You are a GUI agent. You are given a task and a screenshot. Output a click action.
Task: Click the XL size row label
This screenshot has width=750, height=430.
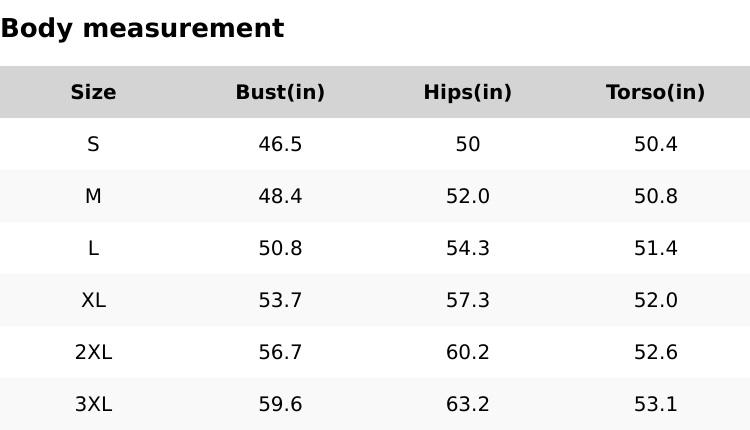(x=93, y=300)
